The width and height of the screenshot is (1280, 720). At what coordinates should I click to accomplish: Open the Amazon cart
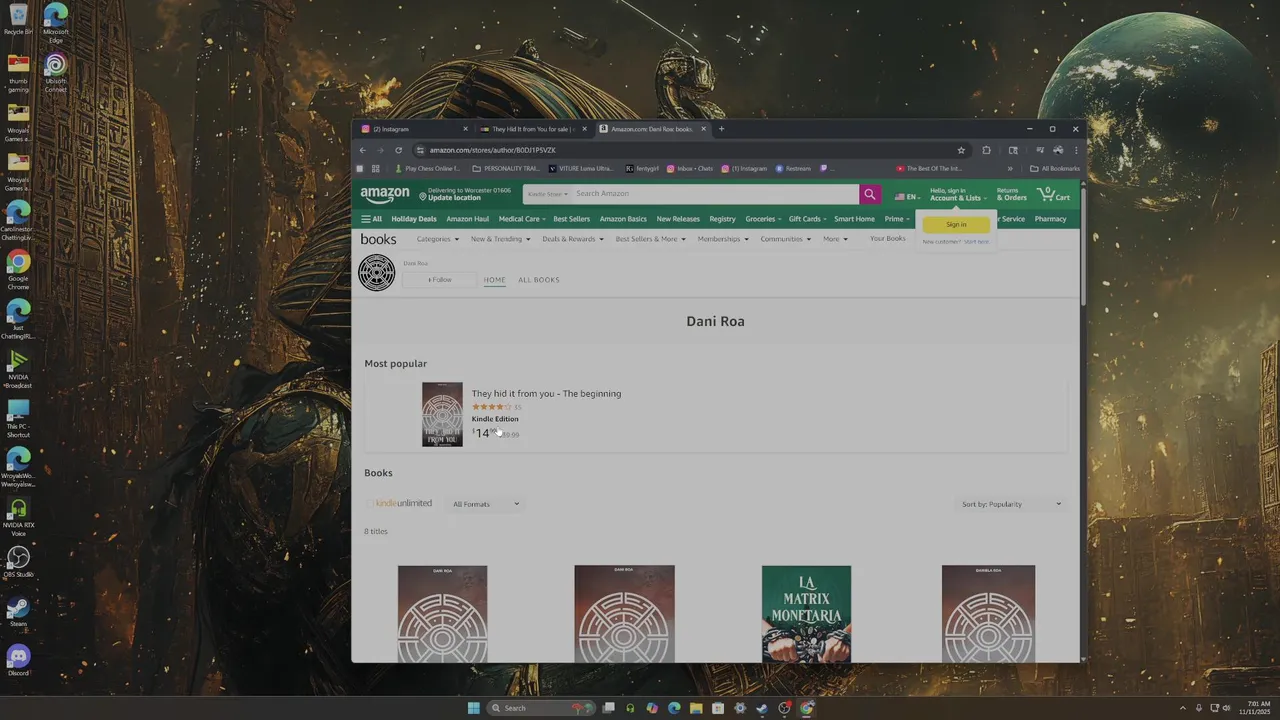tap(1054, 194)
